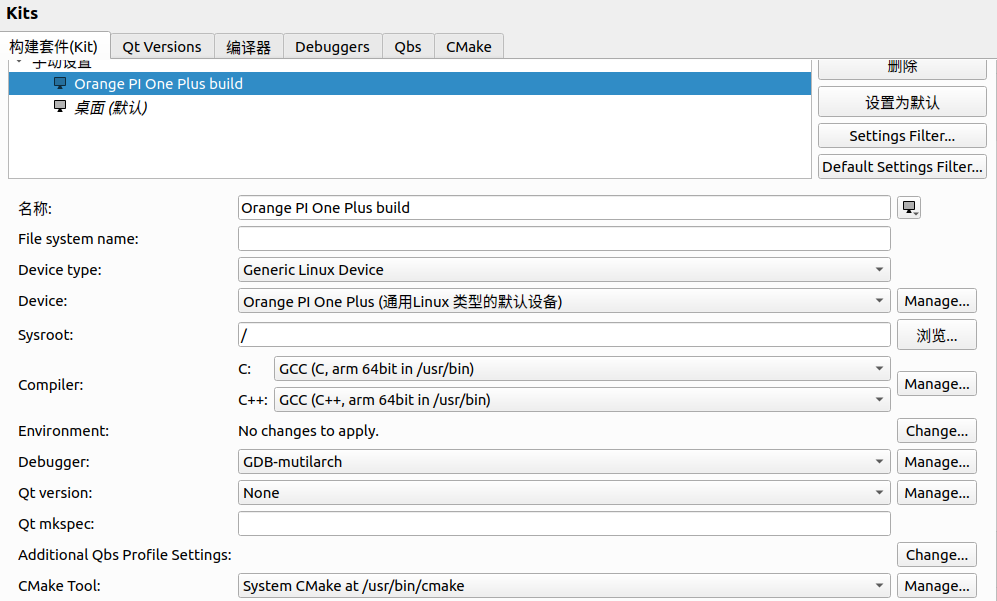Viewport: 997px width, 601px height.
Task: Click monitor icon of Orange PI One Plus build kit
Action: click(60, 83)
